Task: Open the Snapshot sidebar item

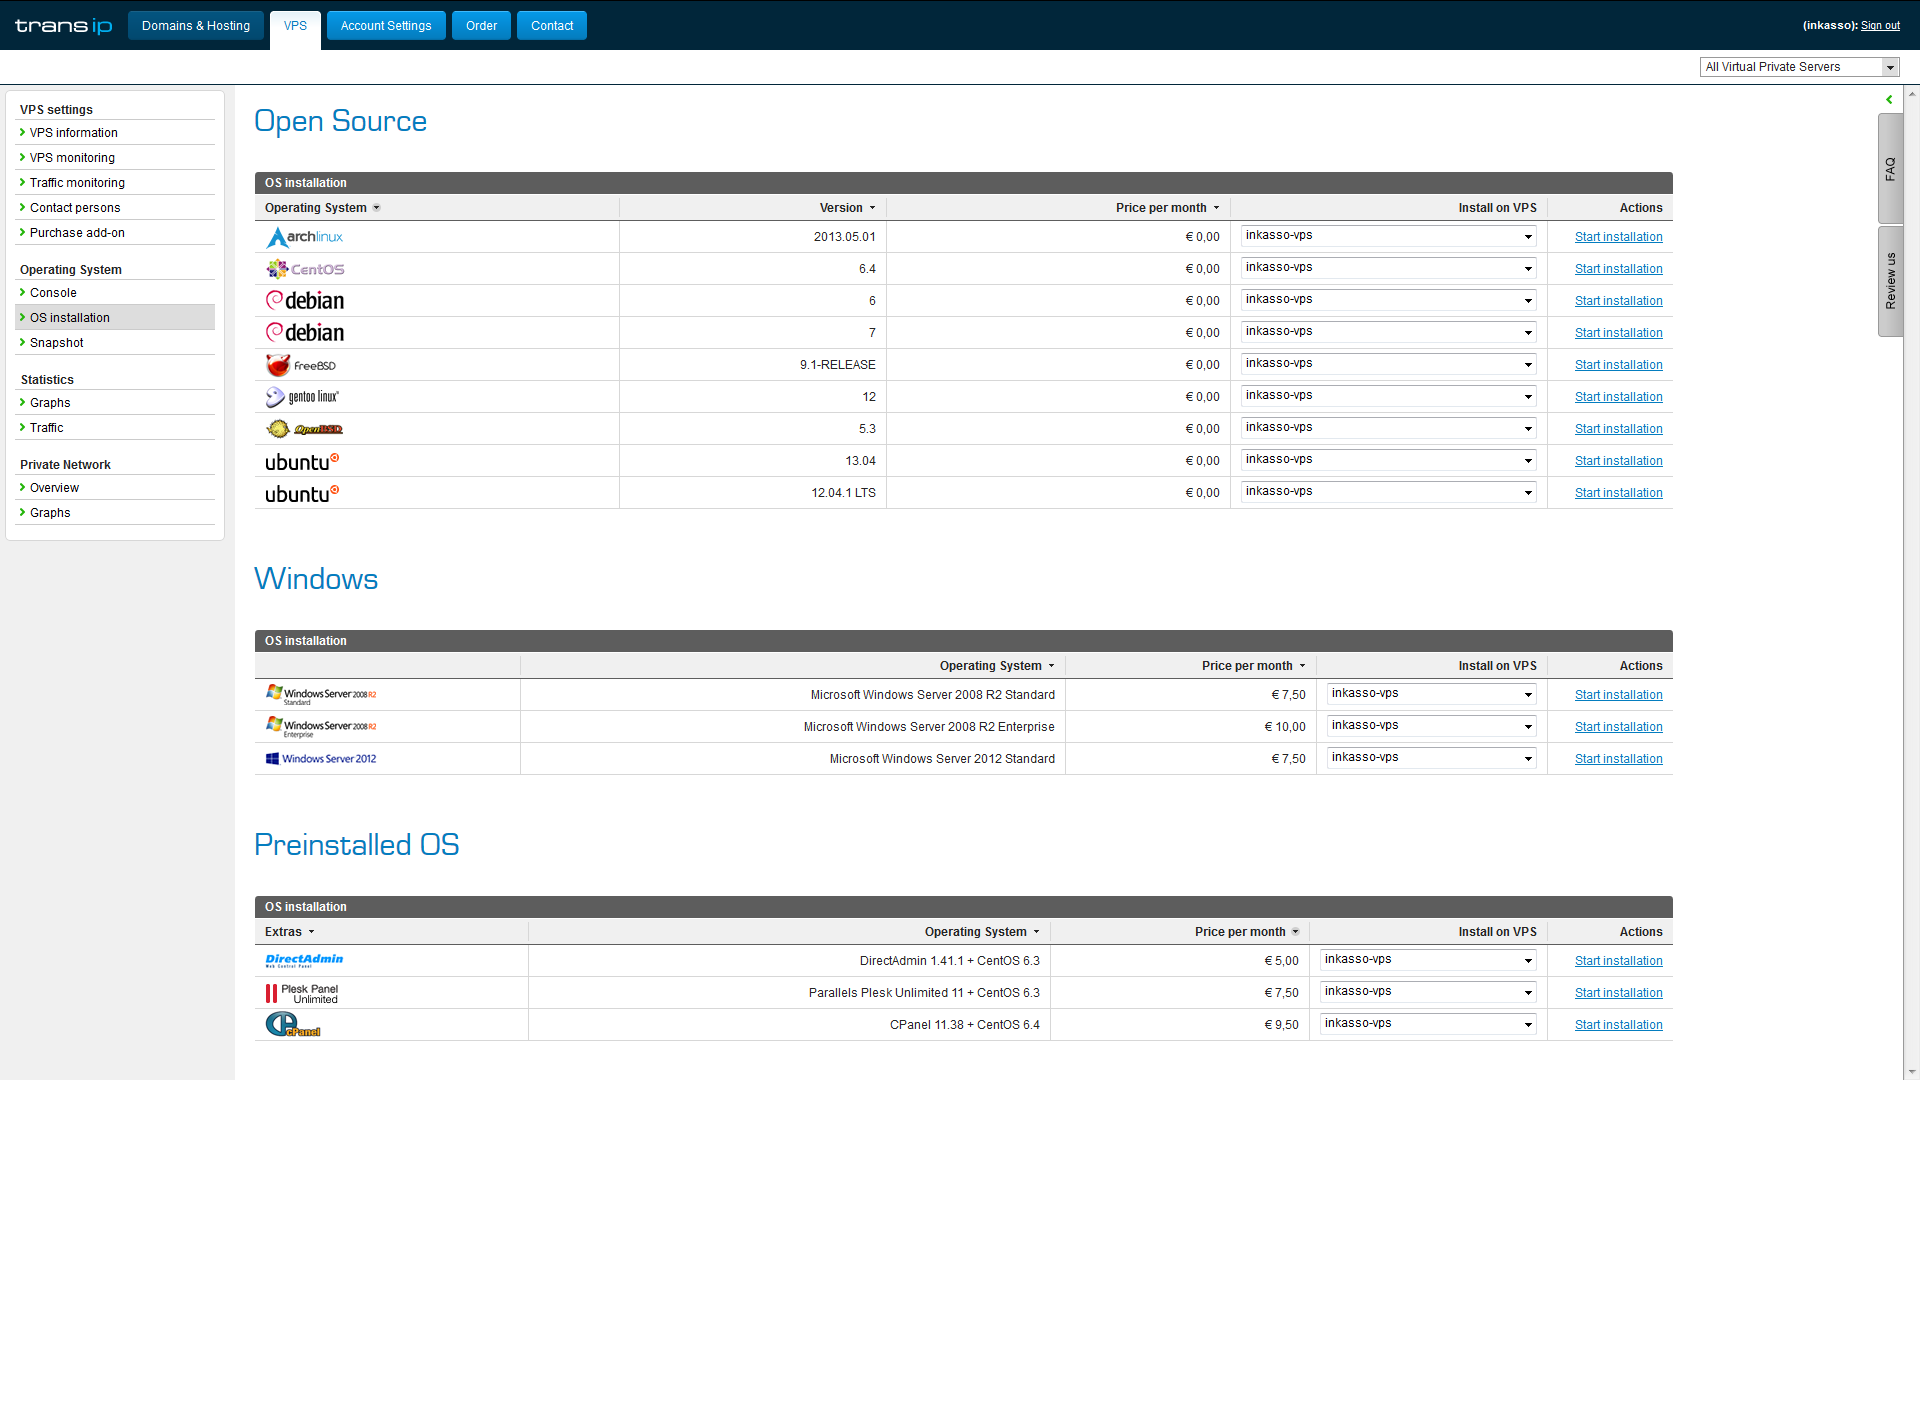Action: tap(57, 343)
